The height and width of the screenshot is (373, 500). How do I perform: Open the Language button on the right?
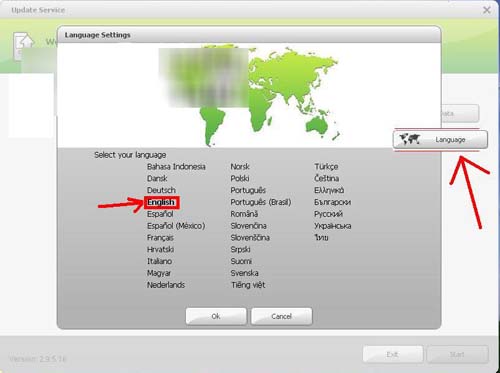pos(440,139)
